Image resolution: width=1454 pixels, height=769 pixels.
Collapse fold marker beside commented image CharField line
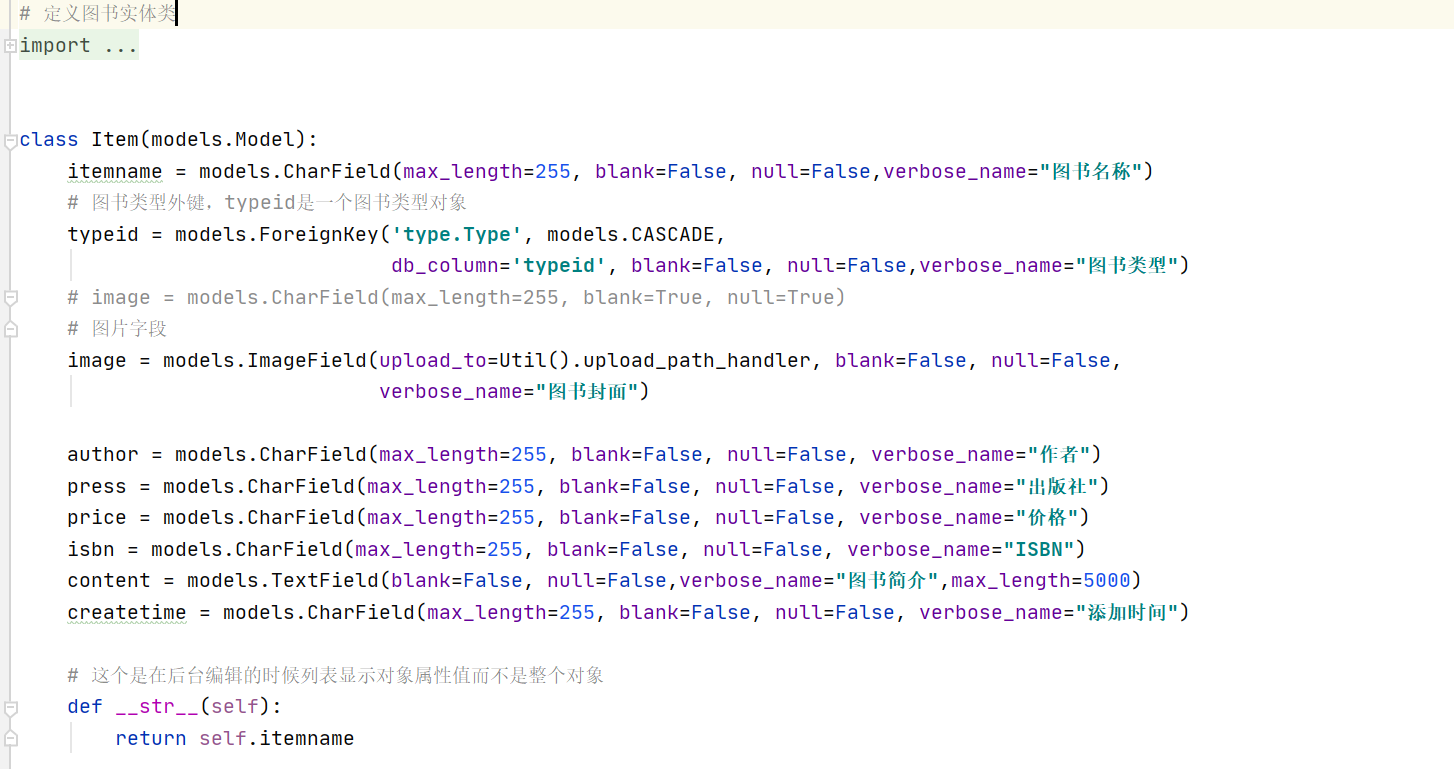tap(10, 298)
